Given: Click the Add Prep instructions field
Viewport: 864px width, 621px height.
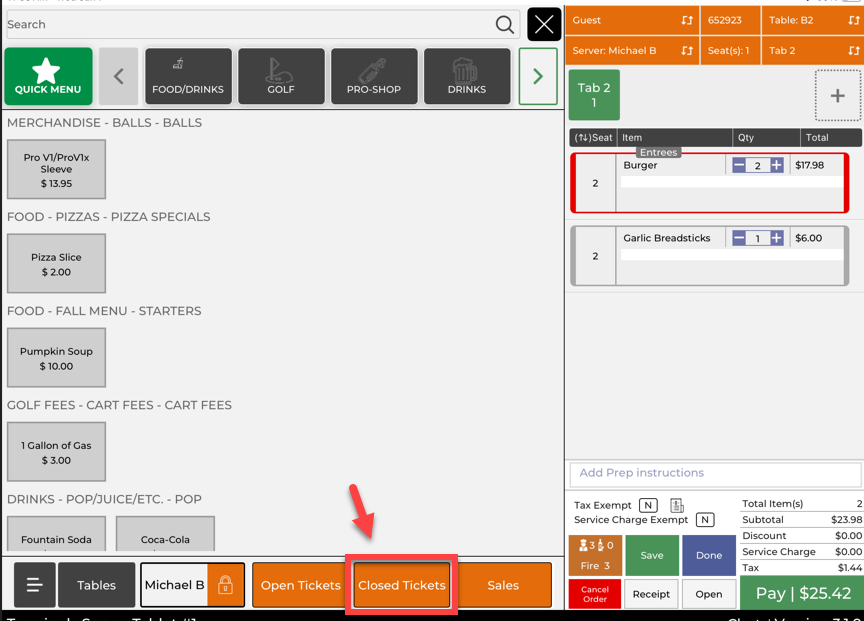Looking at the screenshot, I should point(714,473).
